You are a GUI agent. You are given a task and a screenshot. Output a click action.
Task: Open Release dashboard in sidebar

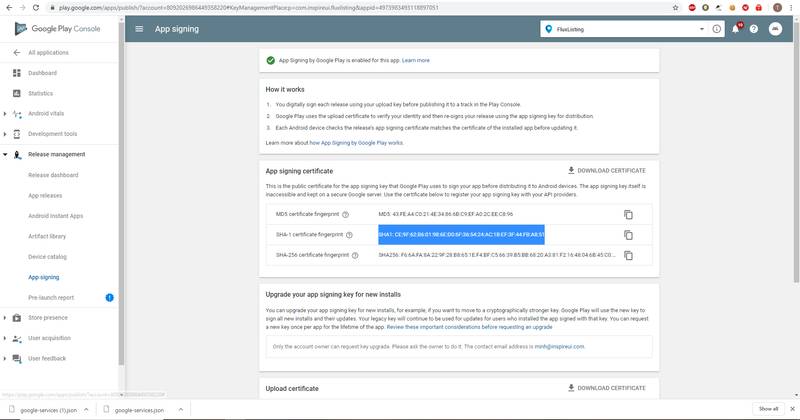point(53,175)
